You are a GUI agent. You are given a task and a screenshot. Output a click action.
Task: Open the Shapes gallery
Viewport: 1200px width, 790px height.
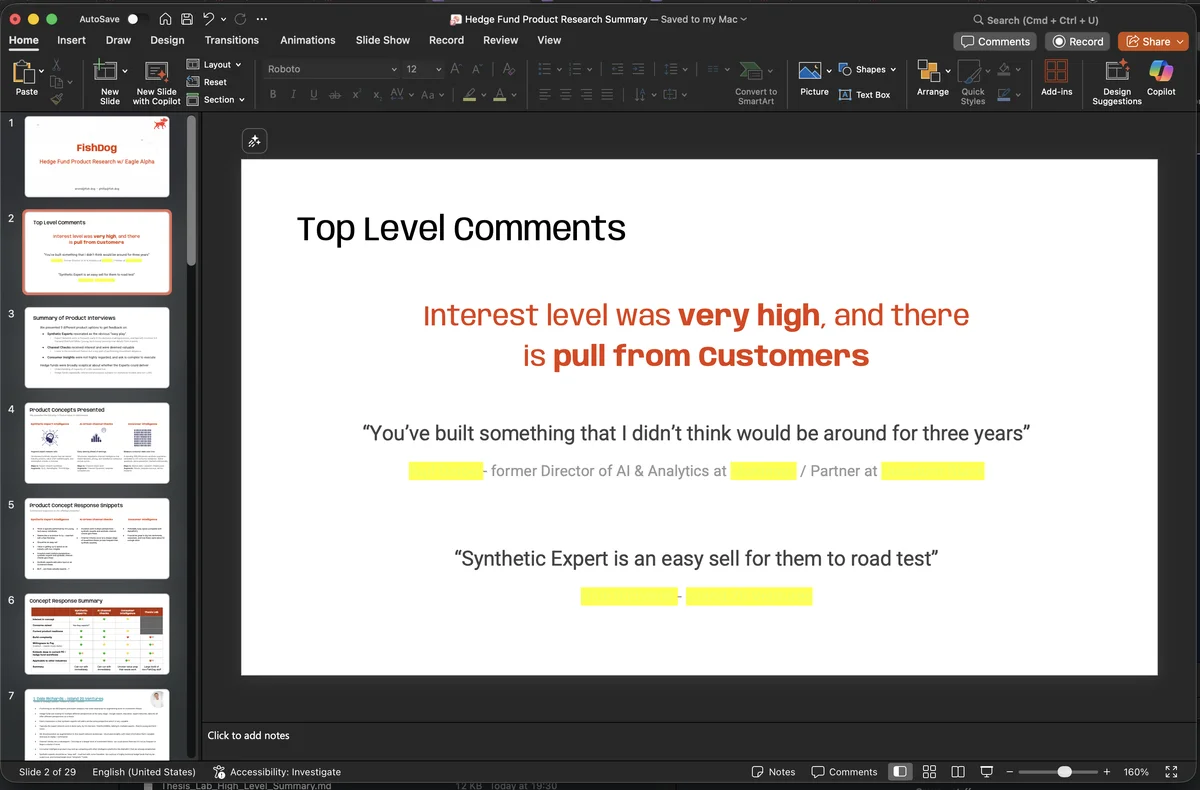pos(867,69)
